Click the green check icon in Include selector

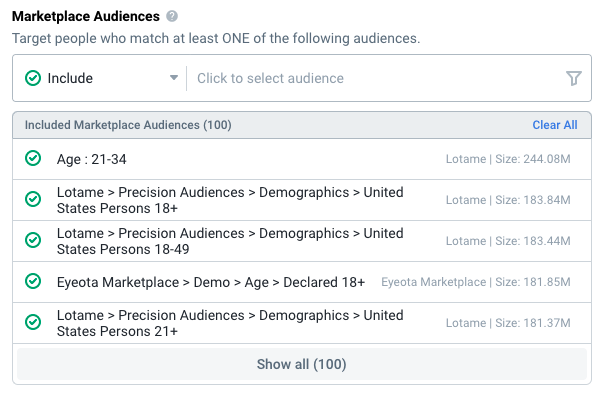(33, 78)
